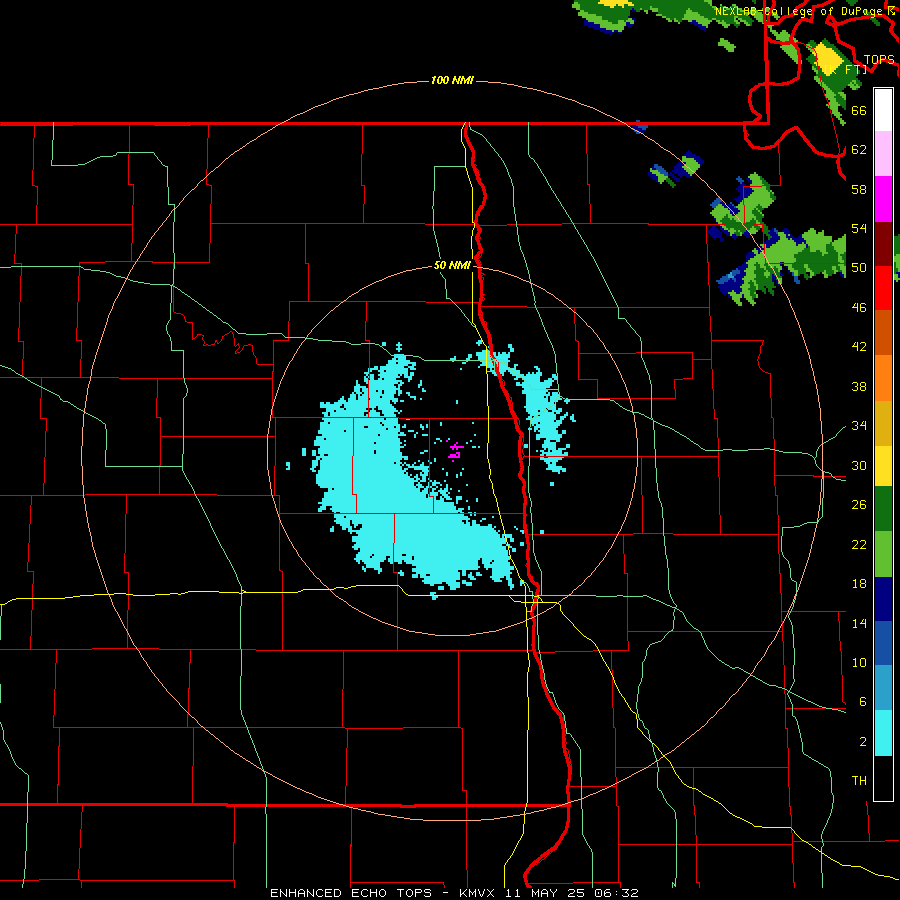This screenshot has width=900, height=900.
Task: Click the 26 value on the legend scale
Action: click(859, 505)
